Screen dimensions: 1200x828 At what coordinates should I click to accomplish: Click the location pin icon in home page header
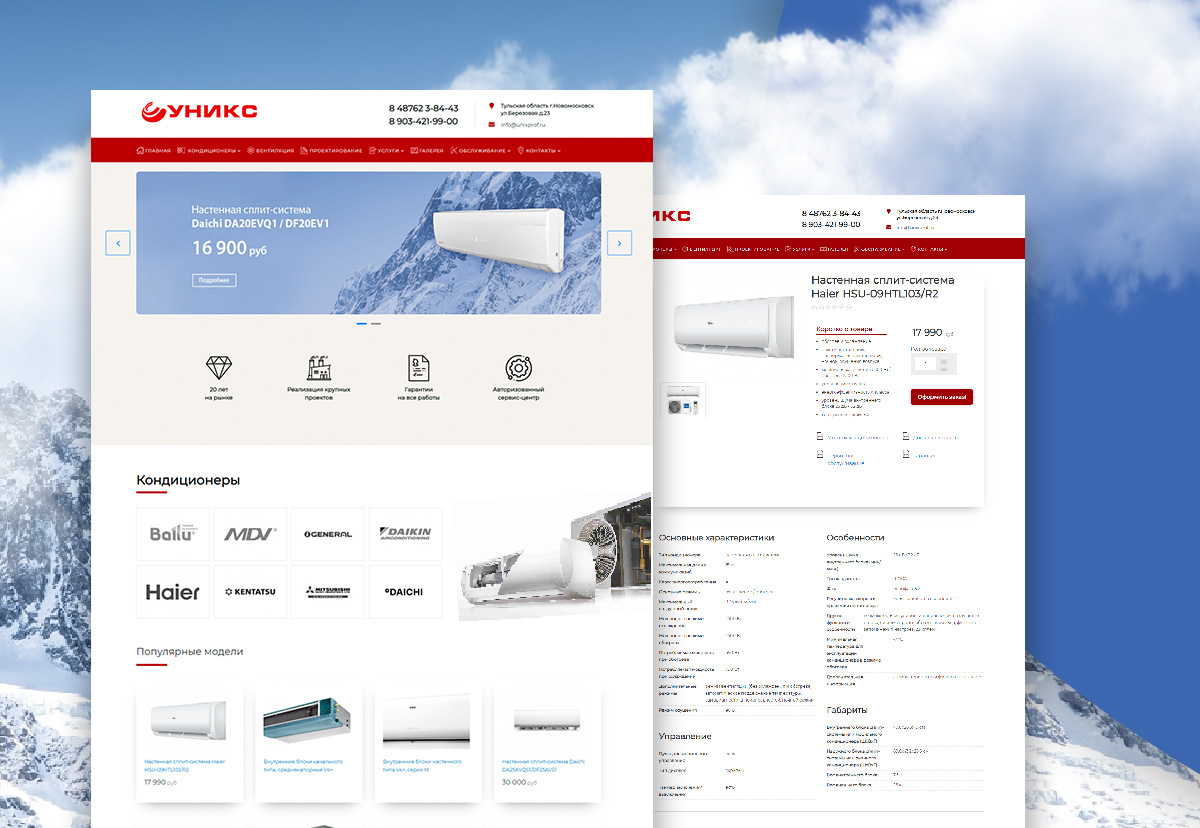(x=491, y=105)
